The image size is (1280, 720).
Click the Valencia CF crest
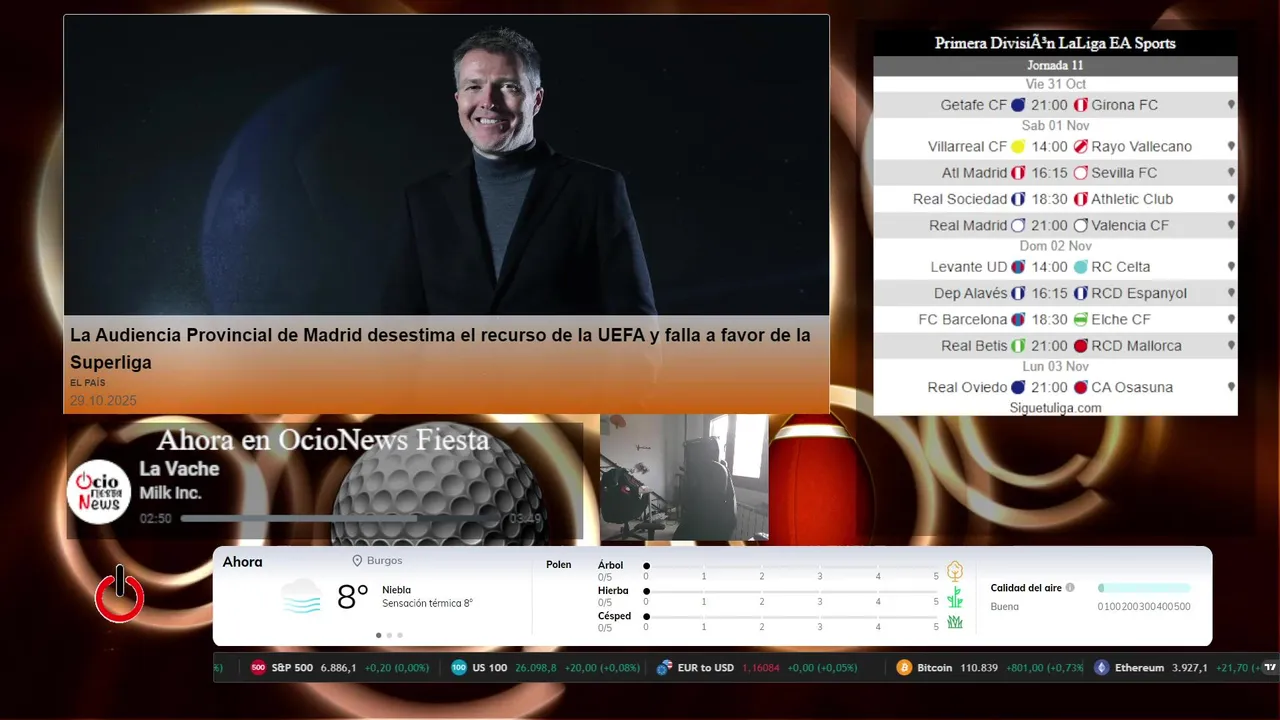click(x=1080, y=225)
